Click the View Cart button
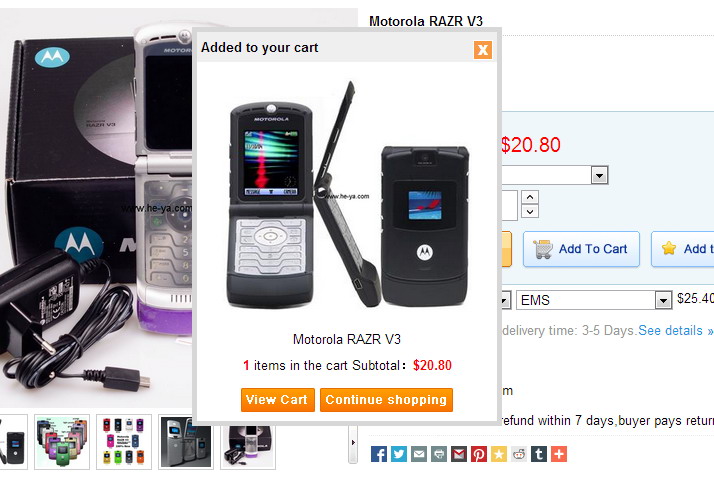Image resolution: width=714 pixels, height=498 pixels. coord(278,400)
